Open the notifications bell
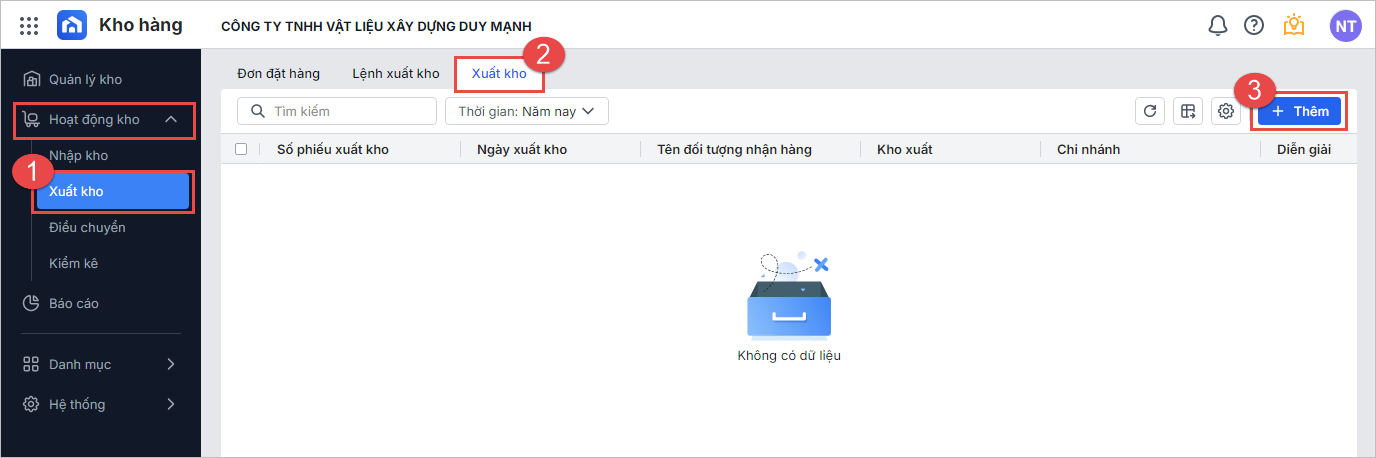The image size is (1376, 458). click(1218, 26)
